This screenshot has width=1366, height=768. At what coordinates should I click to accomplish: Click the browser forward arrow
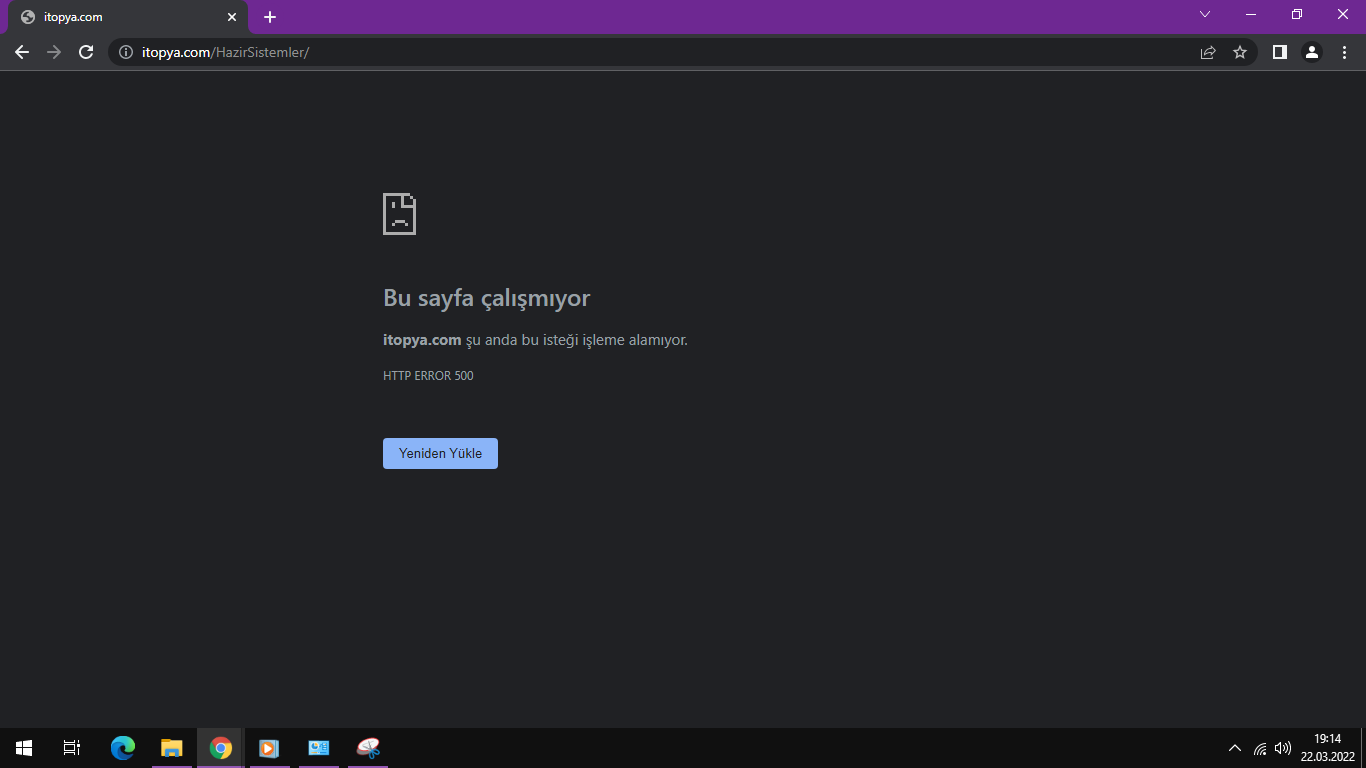[54, 52]
